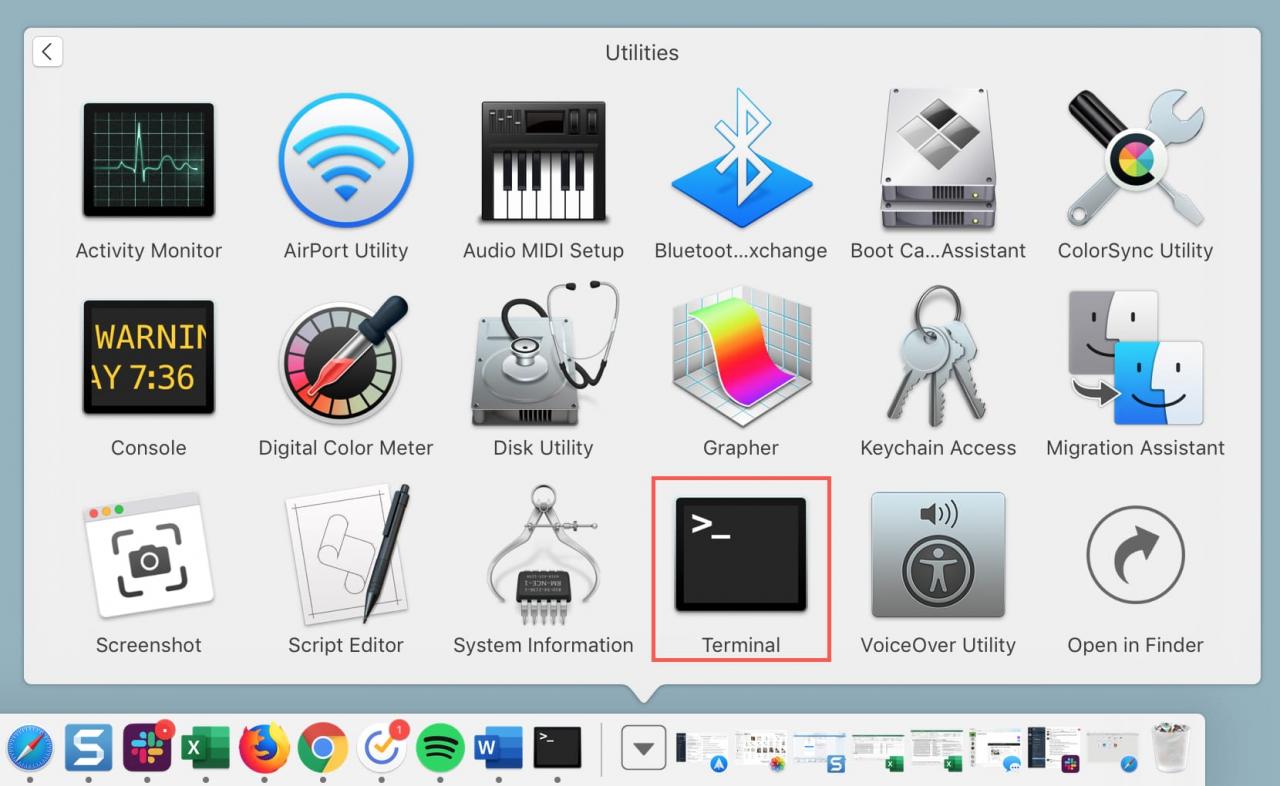Launch Migration Assistant

[1135, 357]
